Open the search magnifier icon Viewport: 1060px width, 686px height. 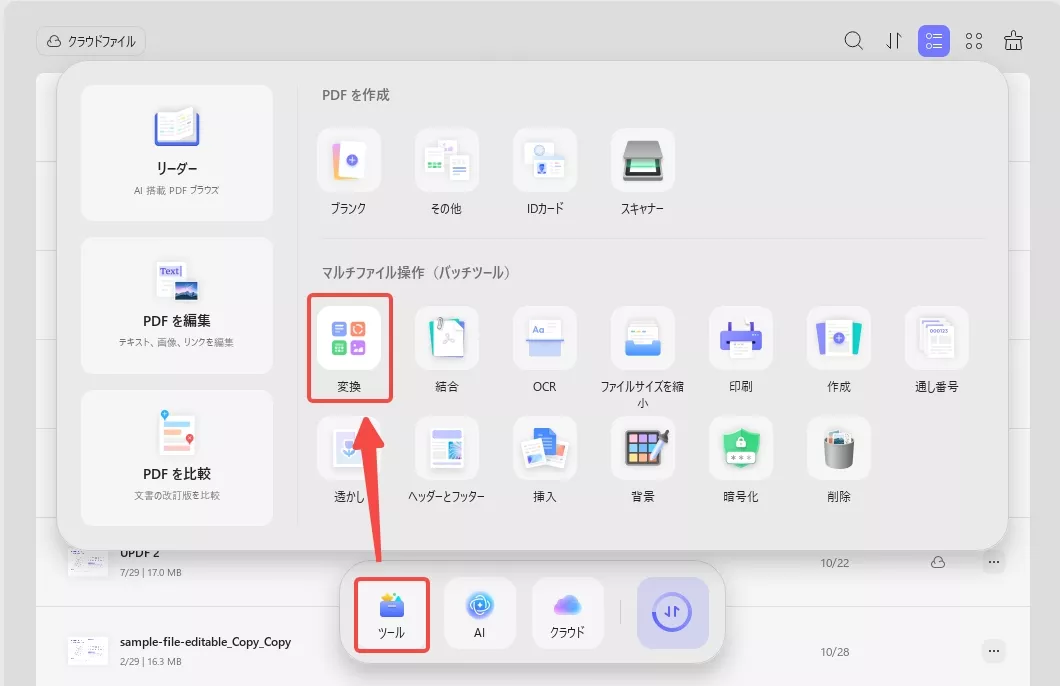(x=853, y=41)
